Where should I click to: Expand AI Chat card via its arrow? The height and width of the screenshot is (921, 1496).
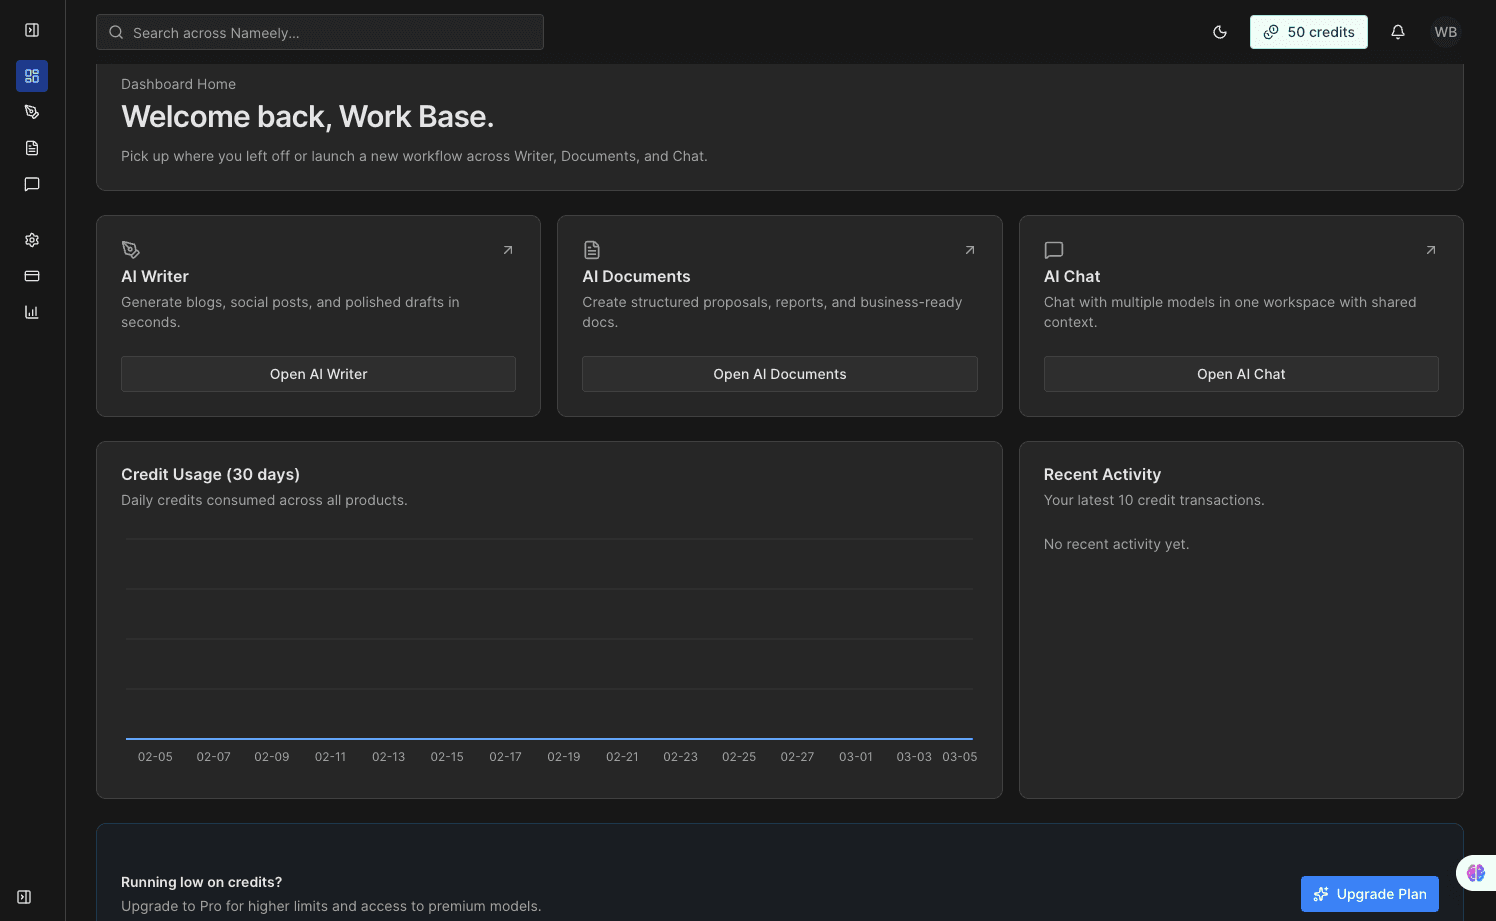(x=1430, y=249)
